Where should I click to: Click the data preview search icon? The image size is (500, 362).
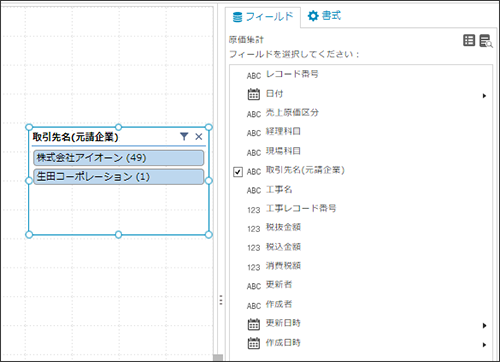[x=486, y=41]
